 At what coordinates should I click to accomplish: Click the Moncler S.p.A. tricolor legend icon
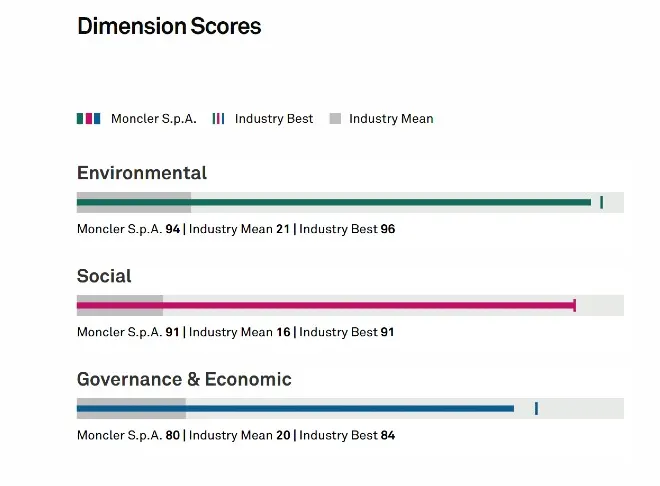click(88, 119)
